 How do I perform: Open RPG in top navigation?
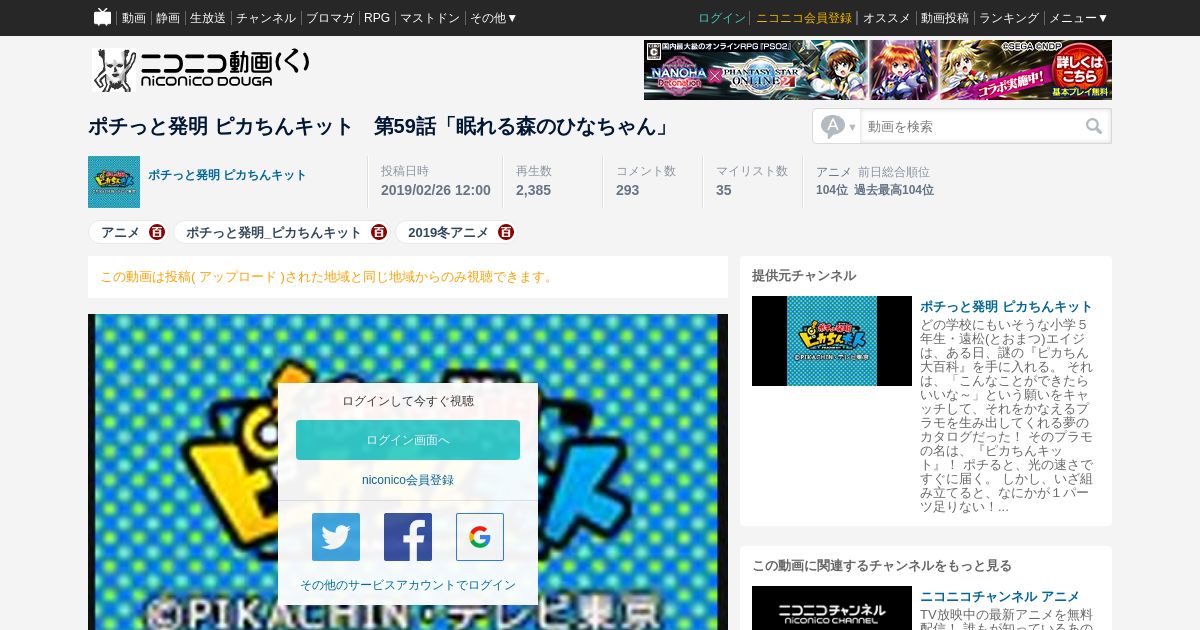377,18
